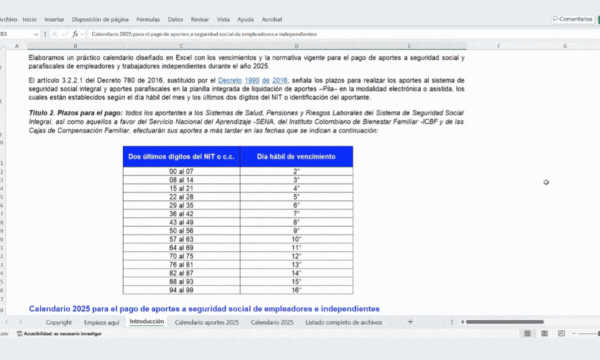Click the select-all corner triangle
Viewport: 600px width, 360px height.
click(3, 46)
